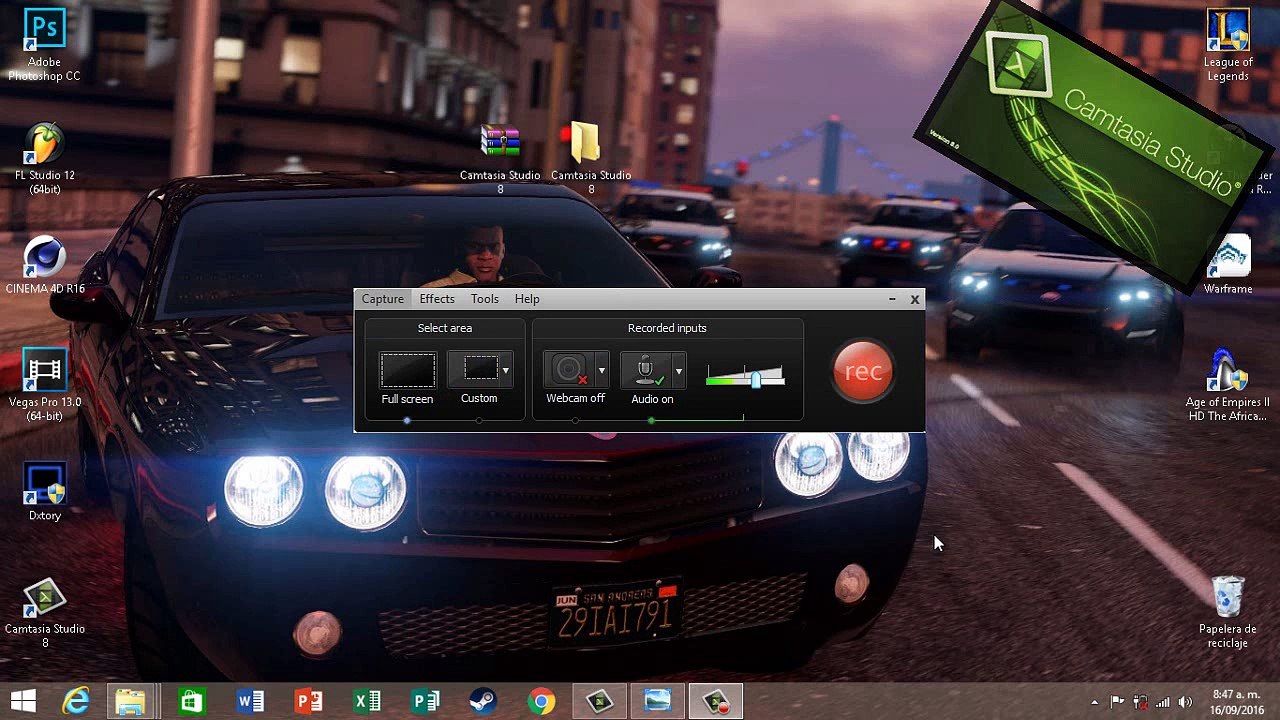Select the Papelera de reciclaje icon
This screenshot has height=720, width=1280.
pos(1227,612)
